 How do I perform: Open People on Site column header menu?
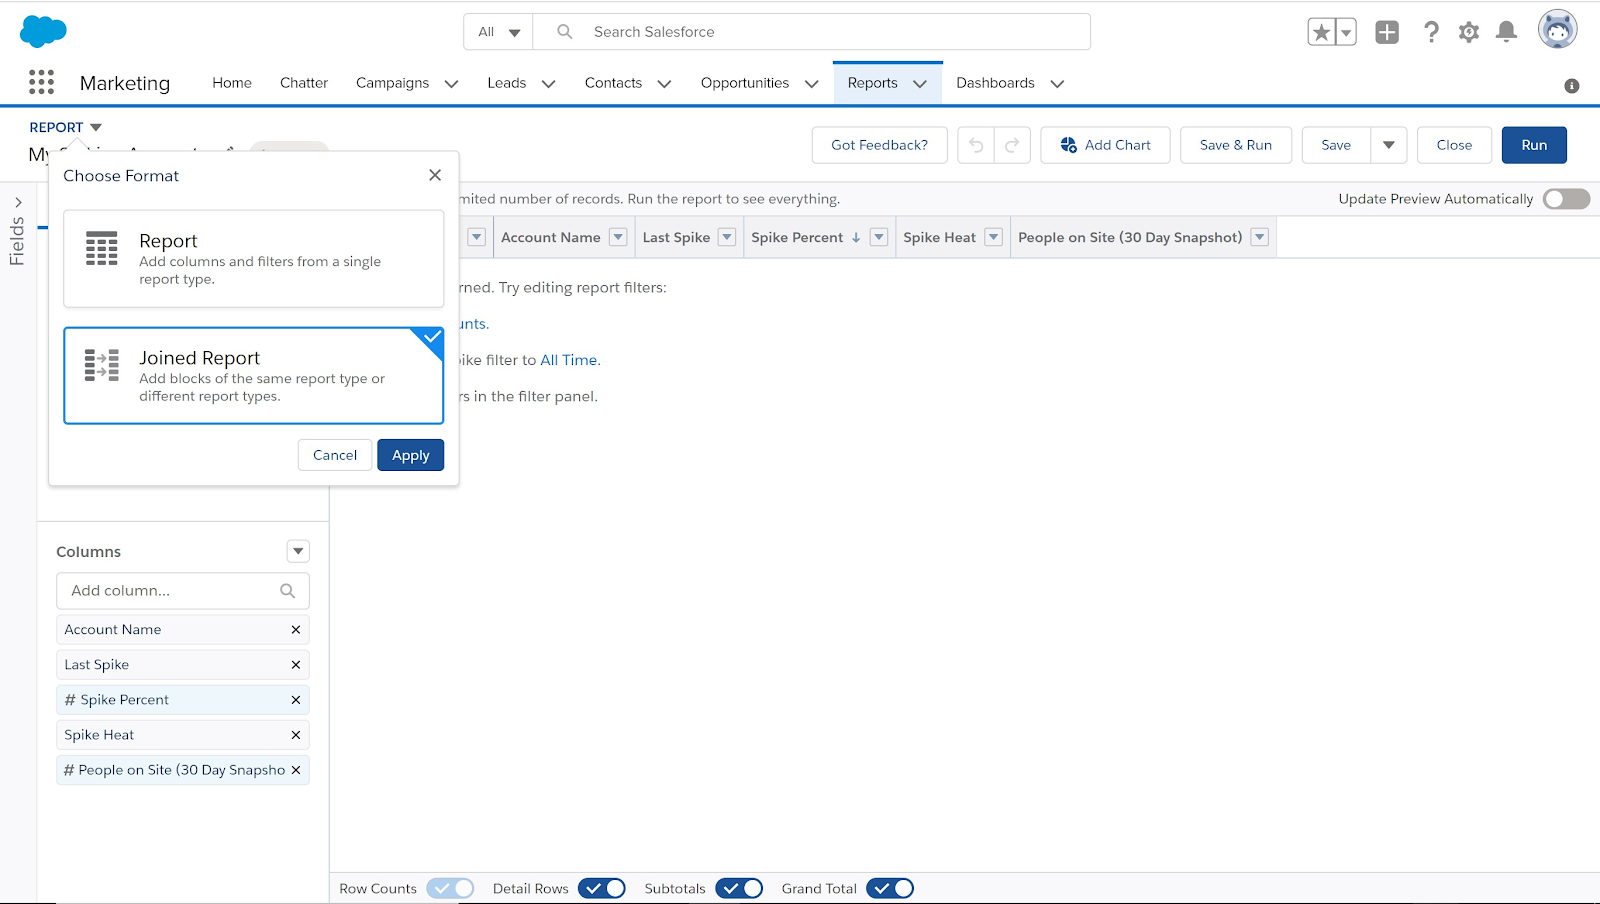pyautogui.click(x=1260, y=237)
